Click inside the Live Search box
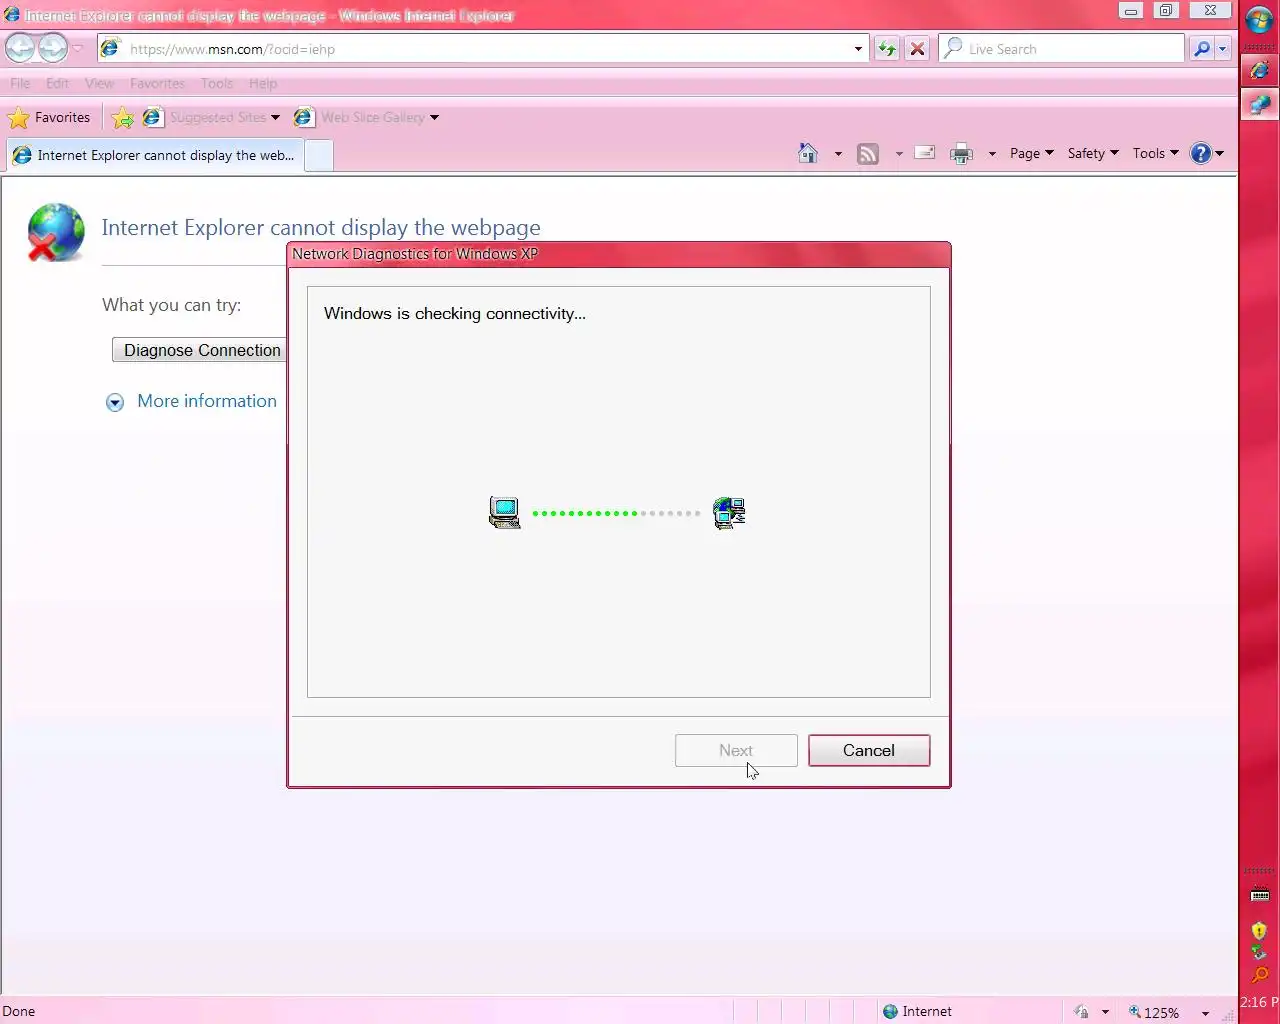Image resolution: width=1280 pixels, height=1024 pixels. pos(1062,49)
